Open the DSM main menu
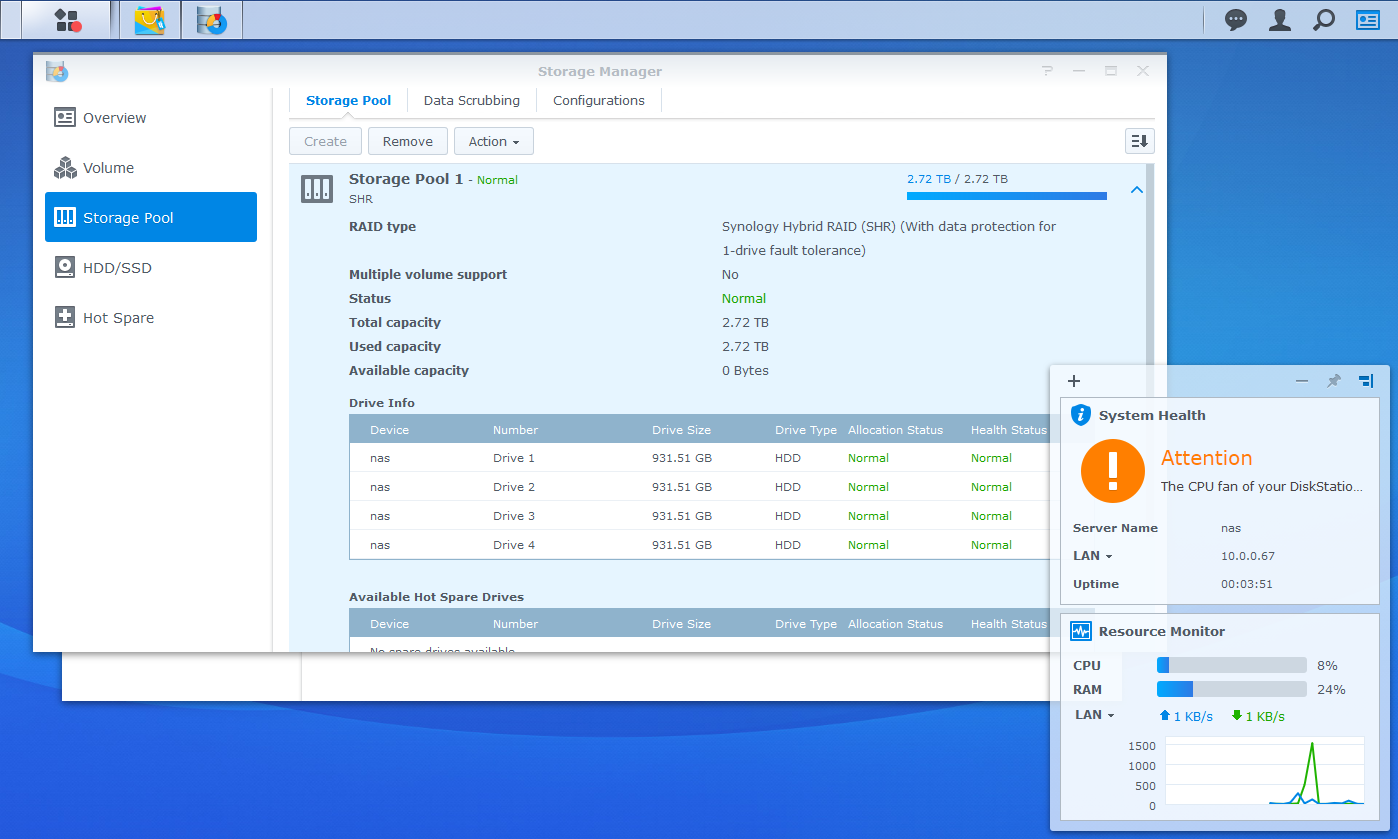 [x=65, y=19]
